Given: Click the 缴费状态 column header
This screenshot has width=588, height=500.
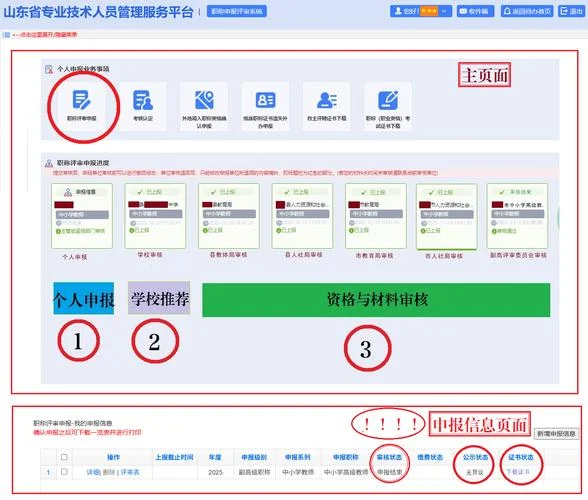Looking at the screenshot, I should (x=430, y=457).
